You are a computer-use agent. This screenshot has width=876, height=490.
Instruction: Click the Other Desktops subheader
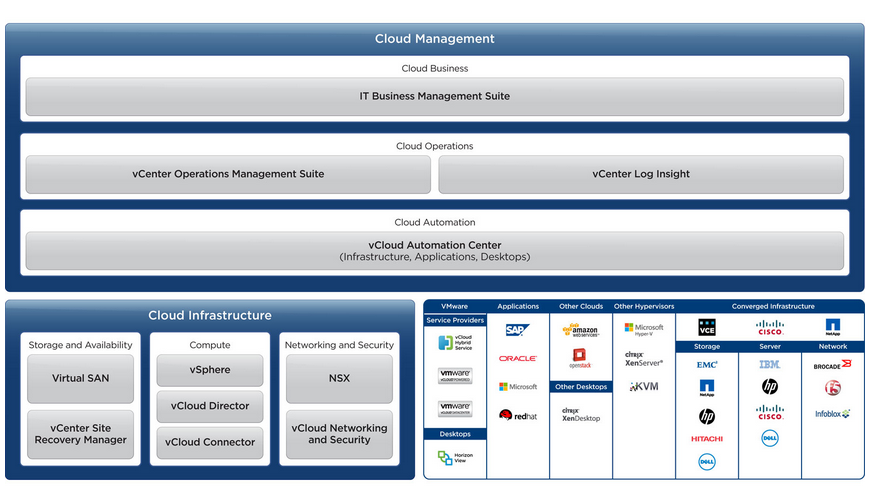tap(581, 387)
